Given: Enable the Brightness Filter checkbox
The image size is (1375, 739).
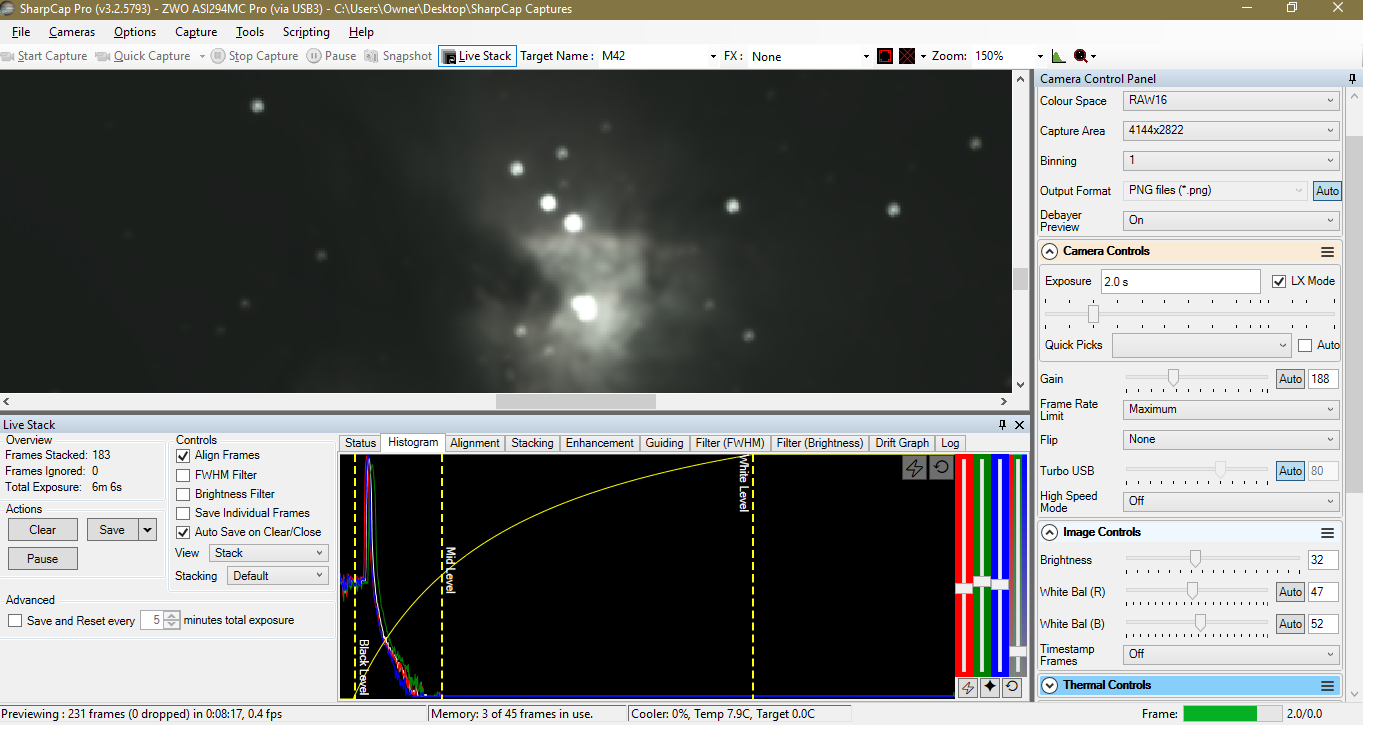Looking at the screenshot, I should tap(183, 494).
